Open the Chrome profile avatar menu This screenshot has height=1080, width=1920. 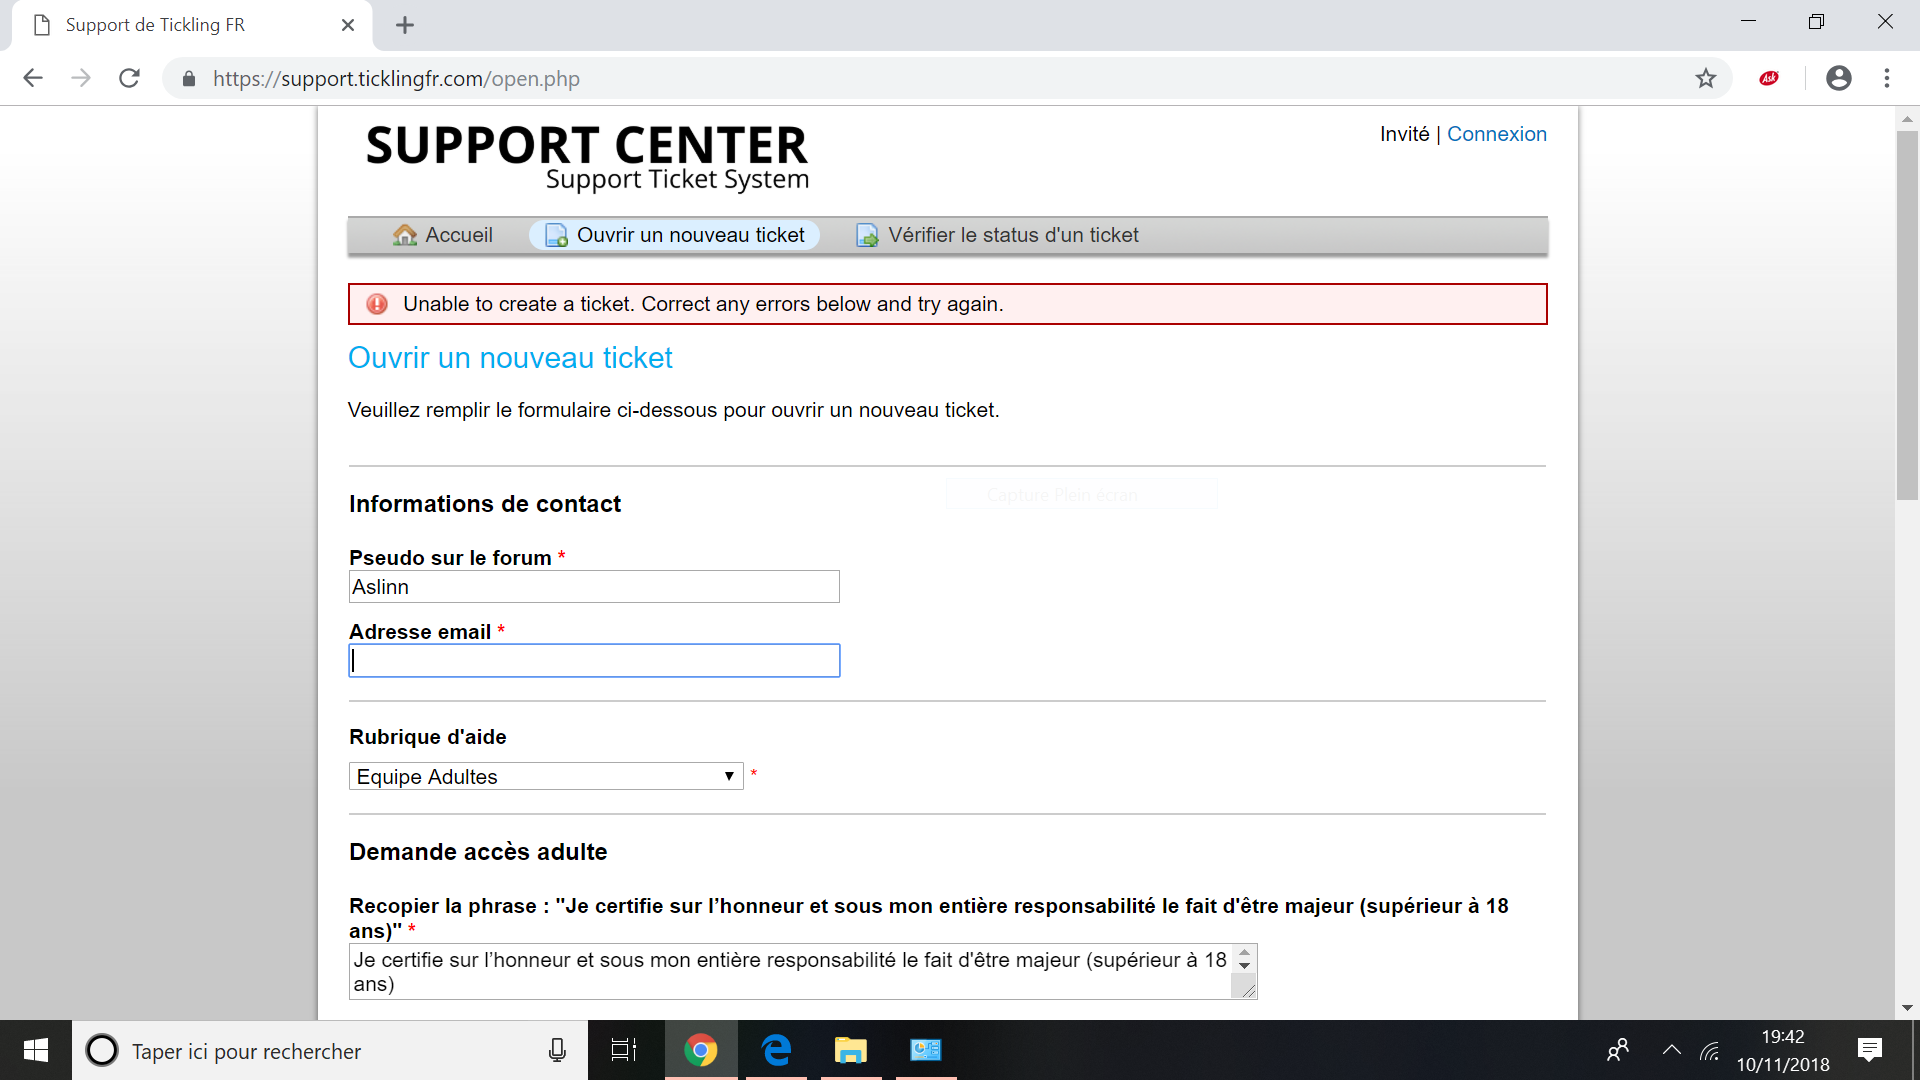coord(1839,78)
